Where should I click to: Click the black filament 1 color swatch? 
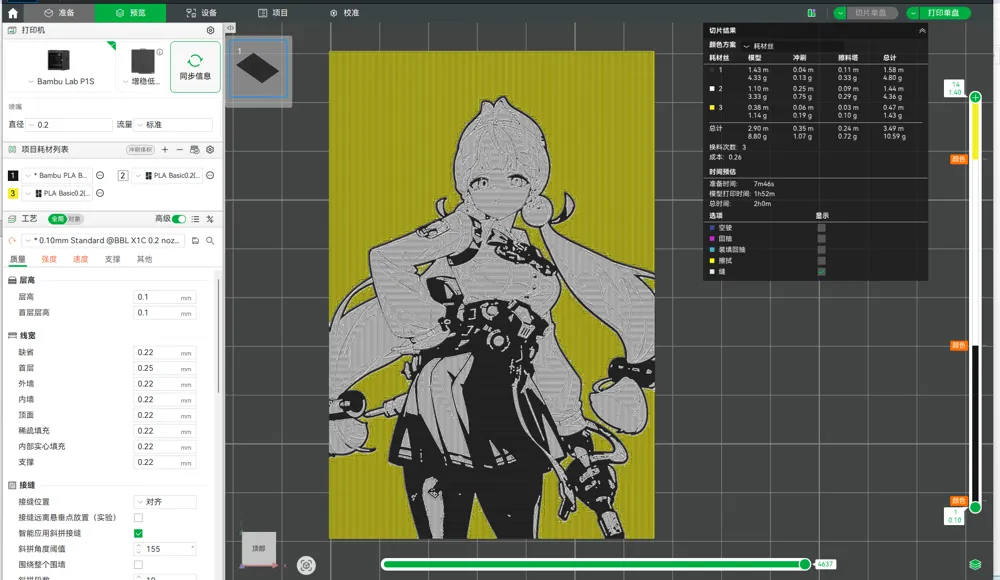[13, 175]
